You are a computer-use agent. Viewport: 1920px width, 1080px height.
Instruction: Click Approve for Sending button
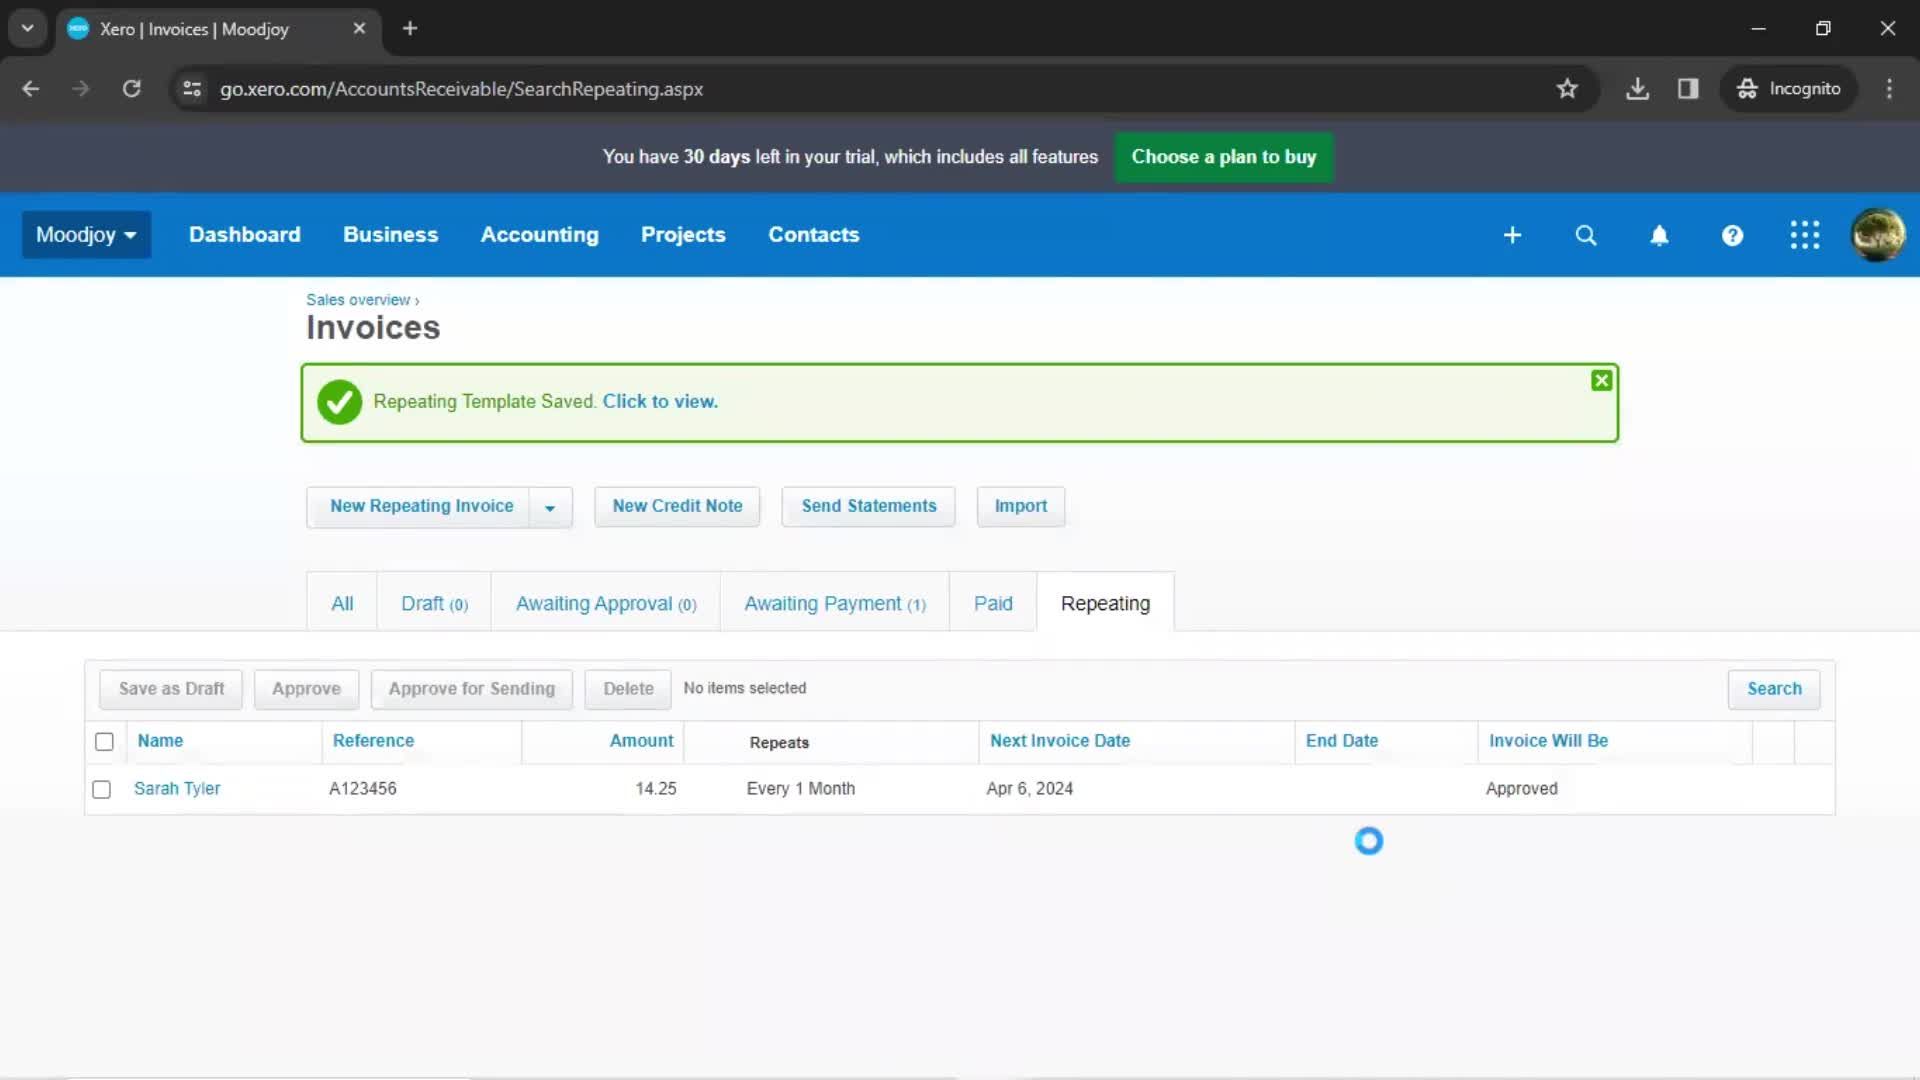(x=471, y=689)
